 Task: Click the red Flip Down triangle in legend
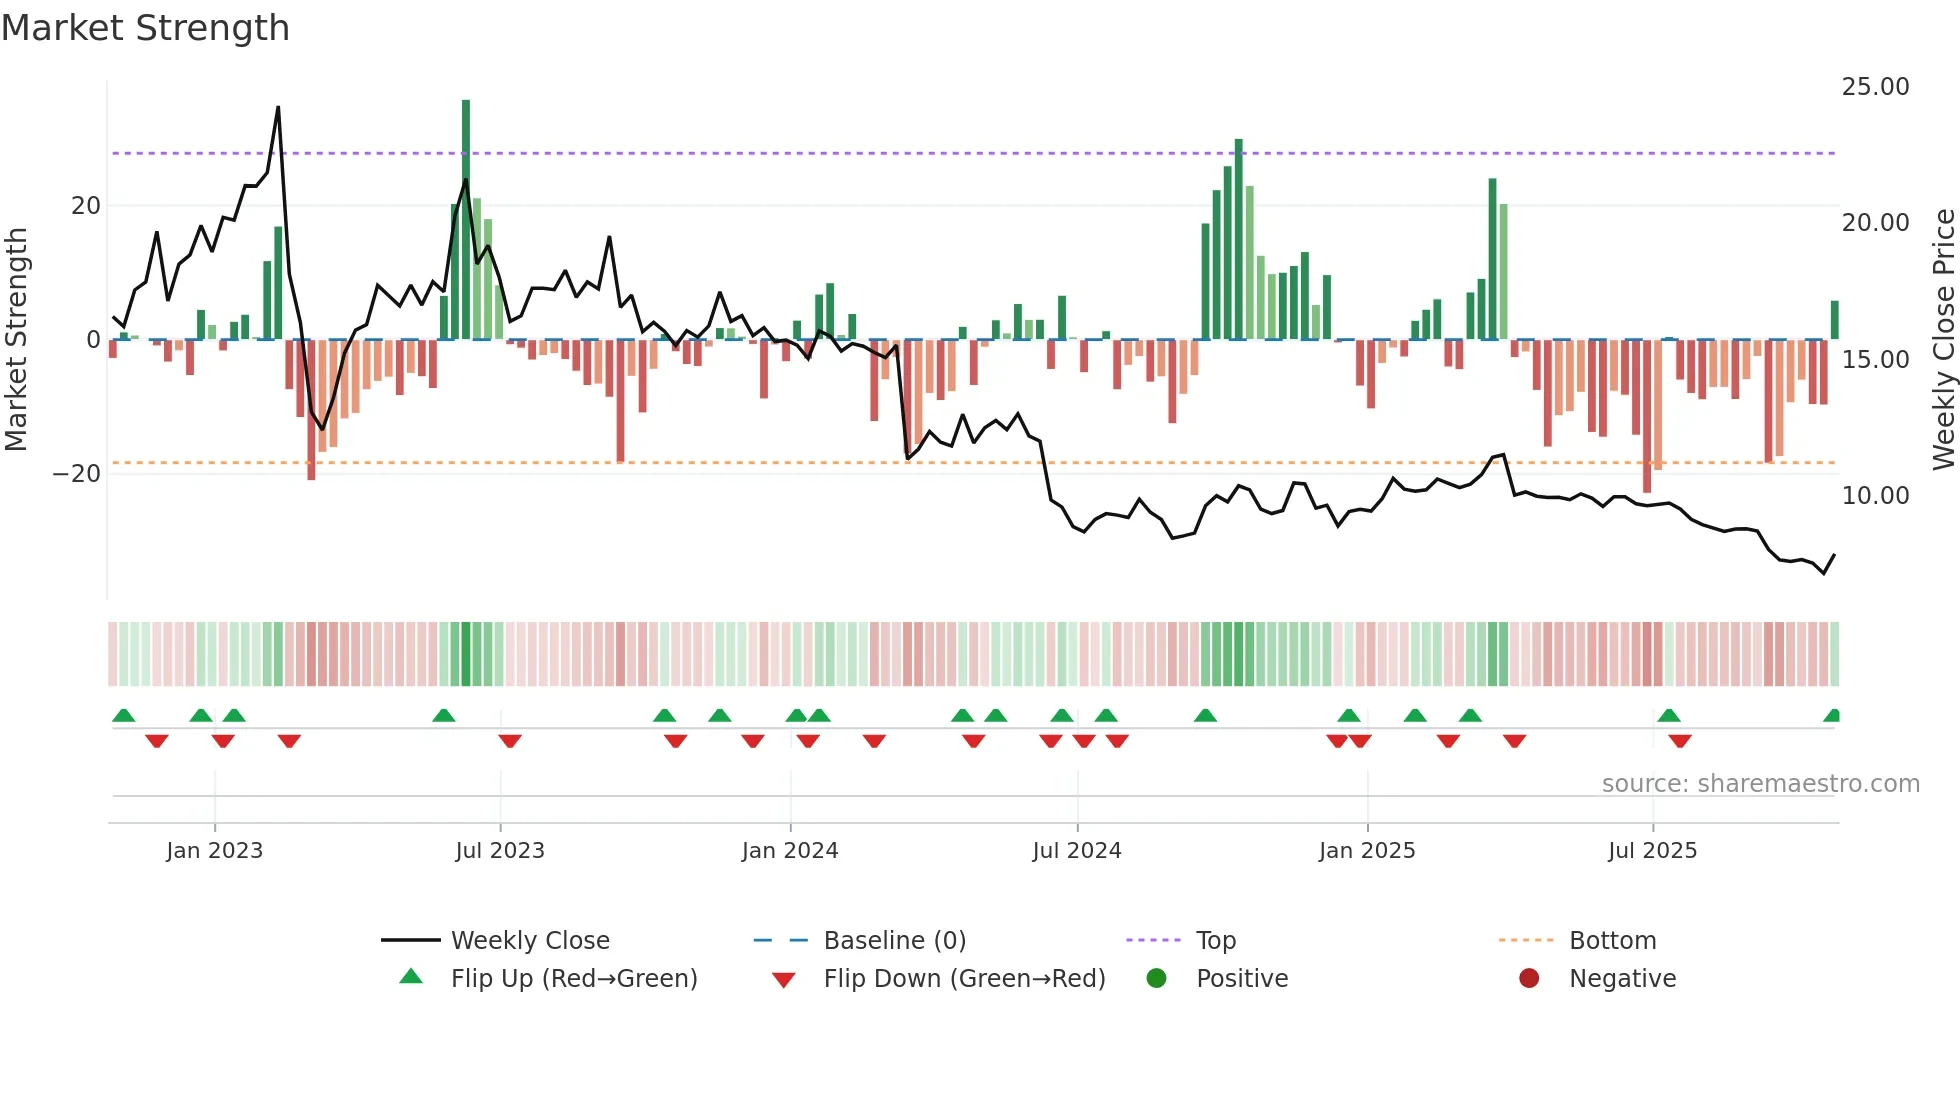click(784, 980)
